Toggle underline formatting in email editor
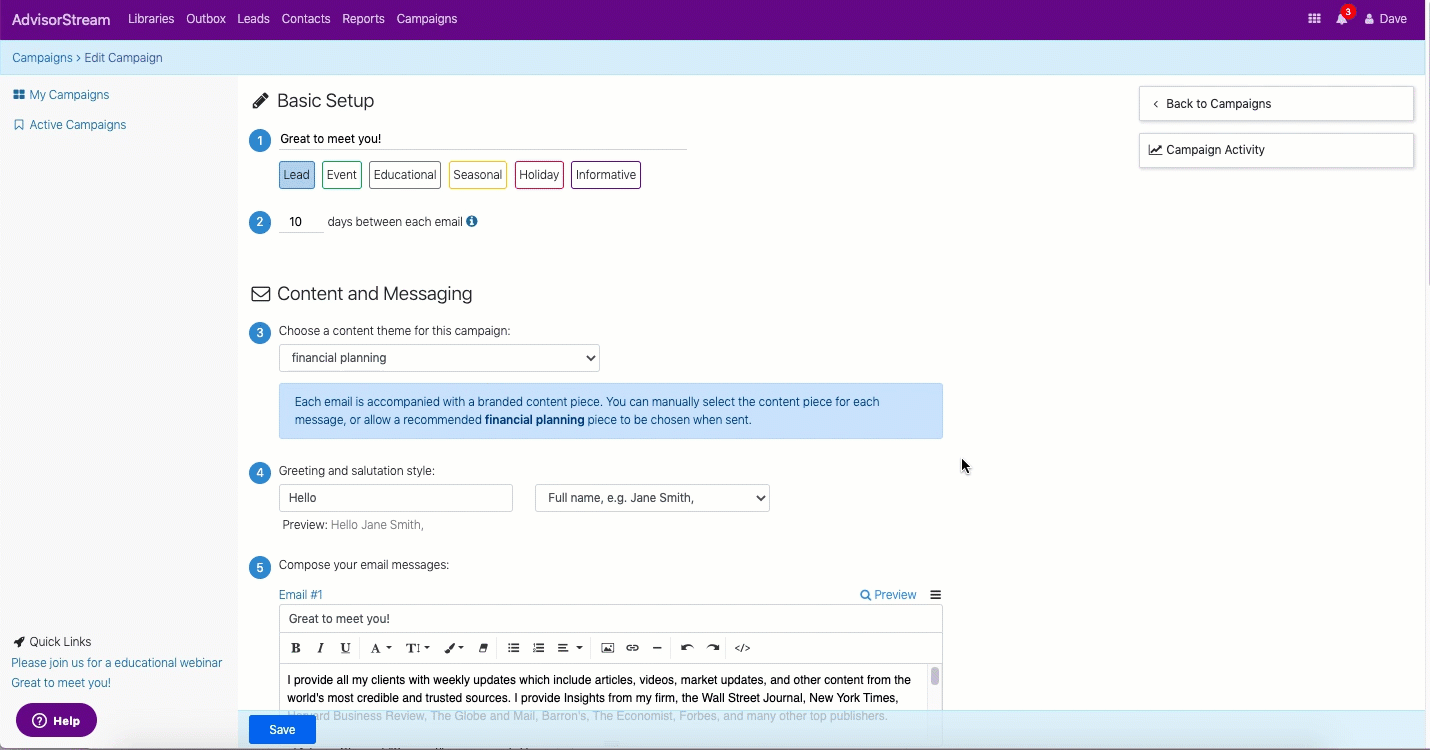This screenshot has height=750, width=1430. click(x=345, y=648)
